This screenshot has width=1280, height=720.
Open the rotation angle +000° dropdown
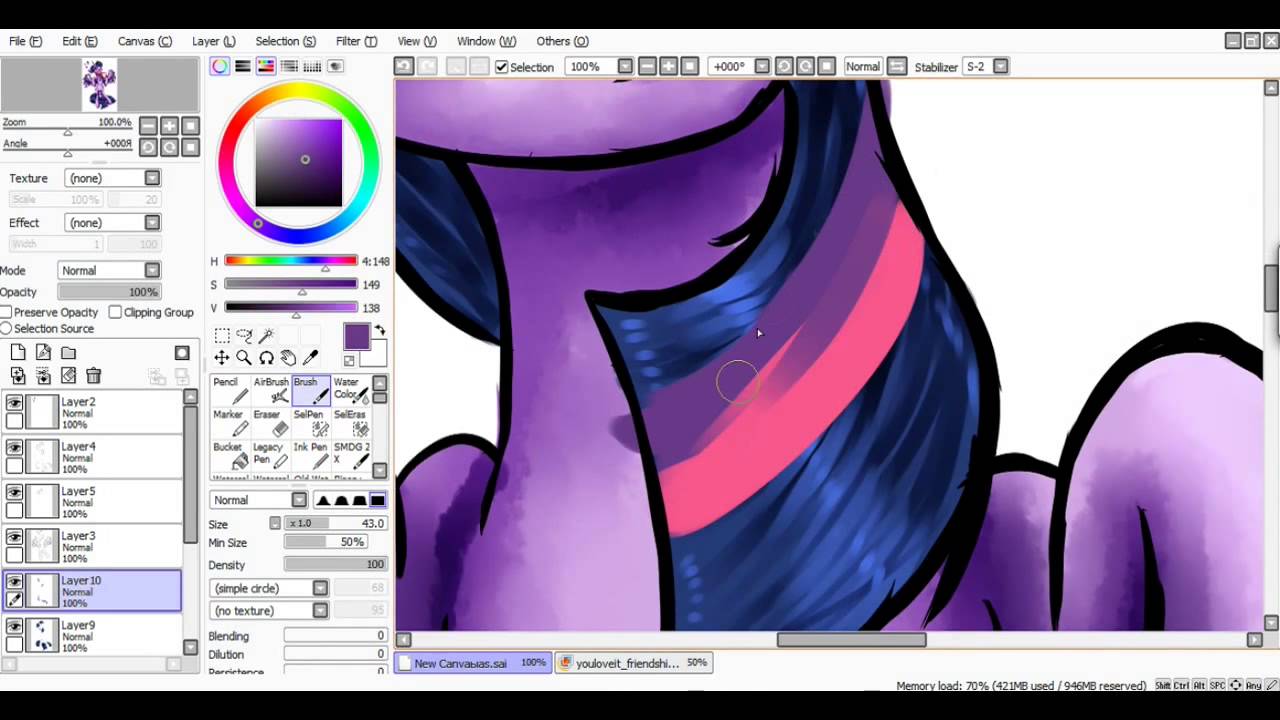pyautogui.click(x=740, y=66)
